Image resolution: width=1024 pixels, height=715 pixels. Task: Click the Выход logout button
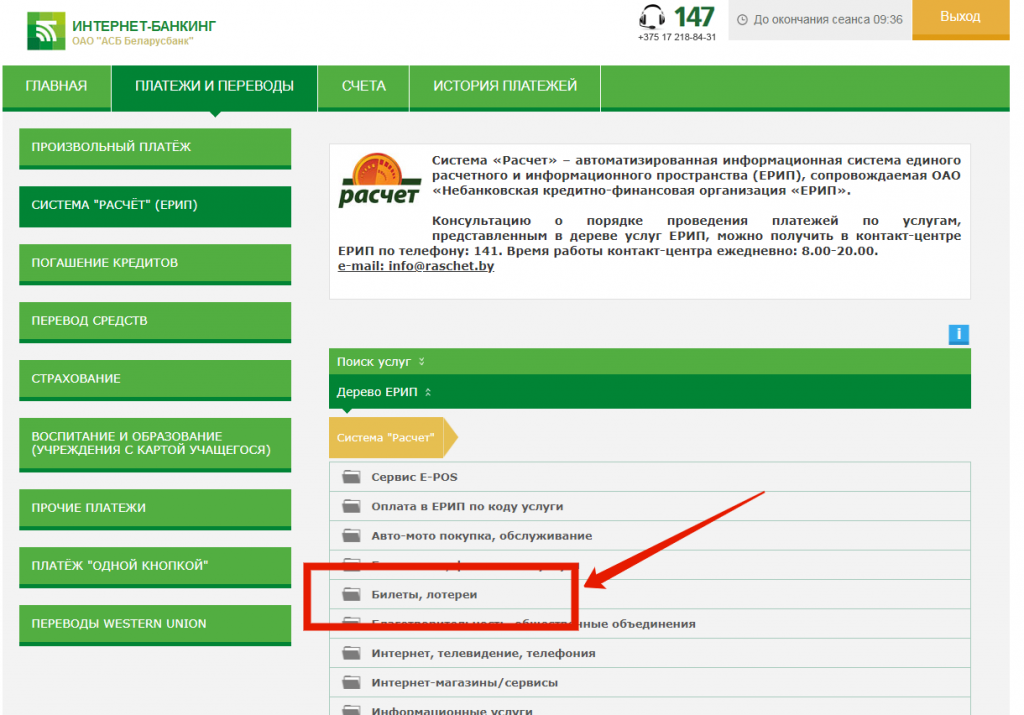click(x=961, y=19)
